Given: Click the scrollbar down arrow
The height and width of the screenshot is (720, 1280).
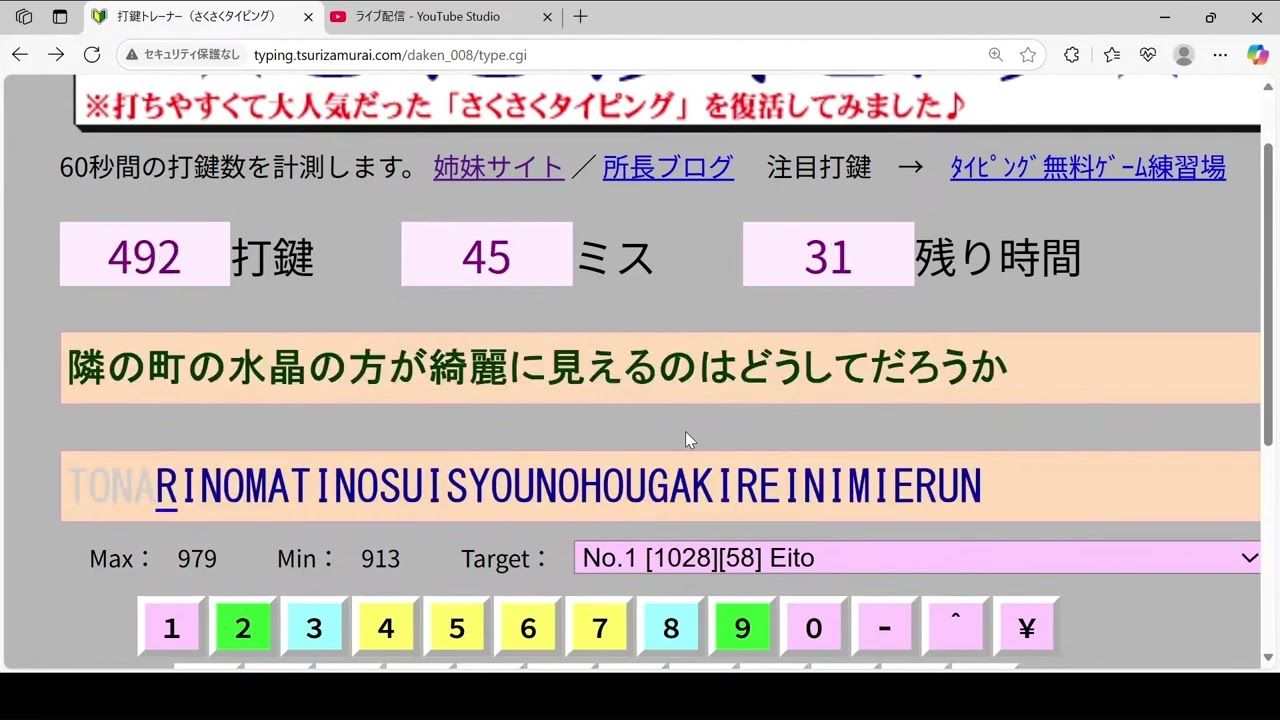Looking at the screenshot, I should 1269,657.
